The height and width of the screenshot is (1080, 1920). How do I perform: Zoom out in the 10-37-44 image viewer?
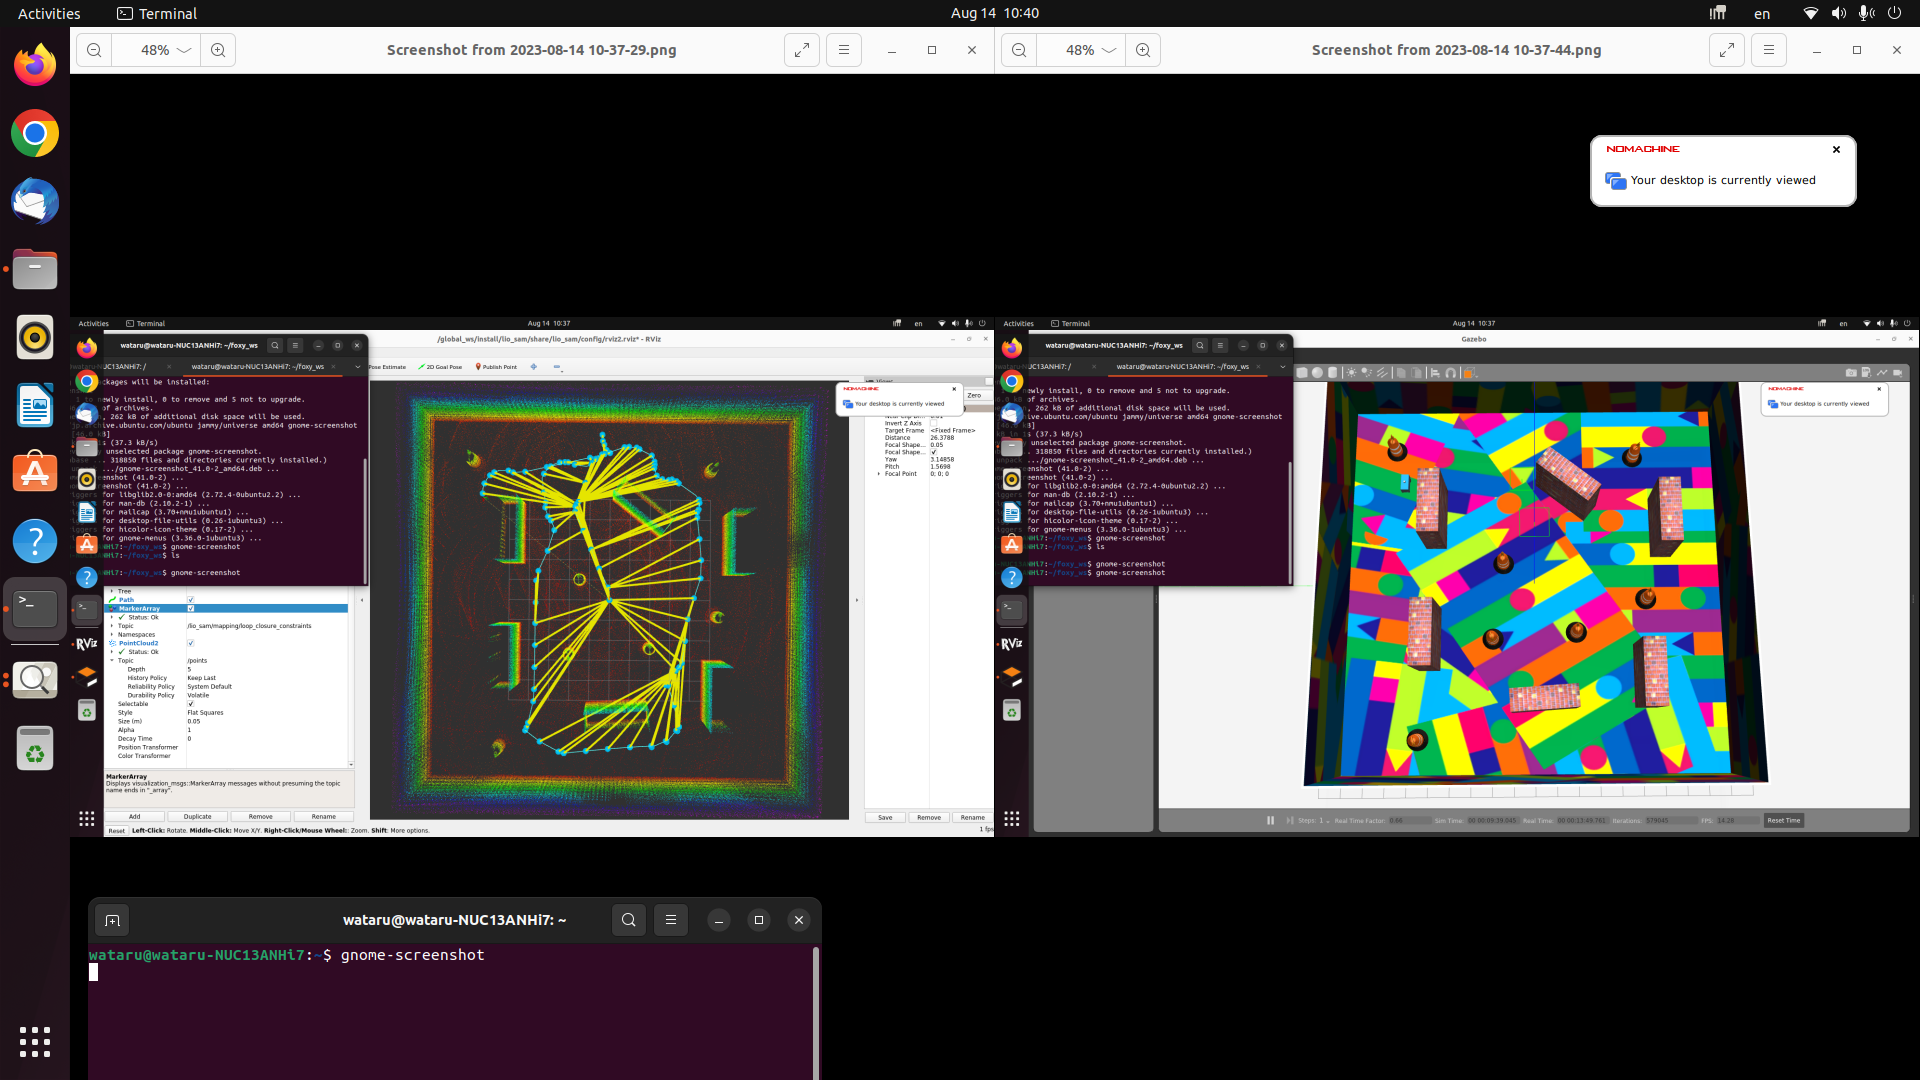pyautogui.click(x=1019, y=50)
